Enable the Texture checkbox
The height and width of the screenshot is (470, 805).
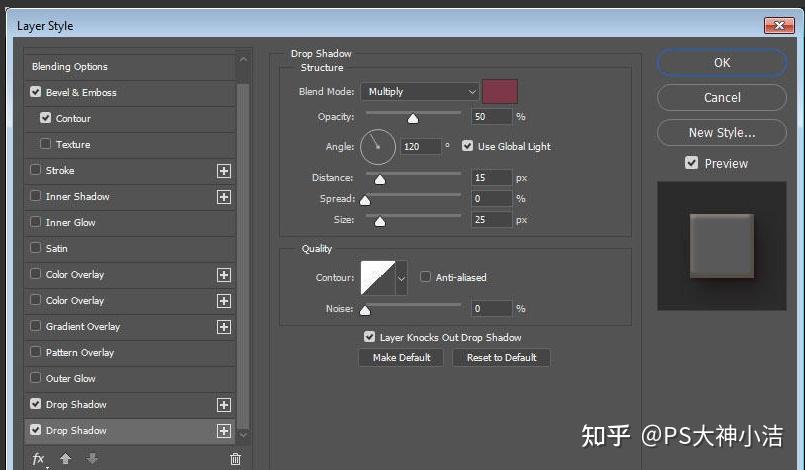click(46, 144)
